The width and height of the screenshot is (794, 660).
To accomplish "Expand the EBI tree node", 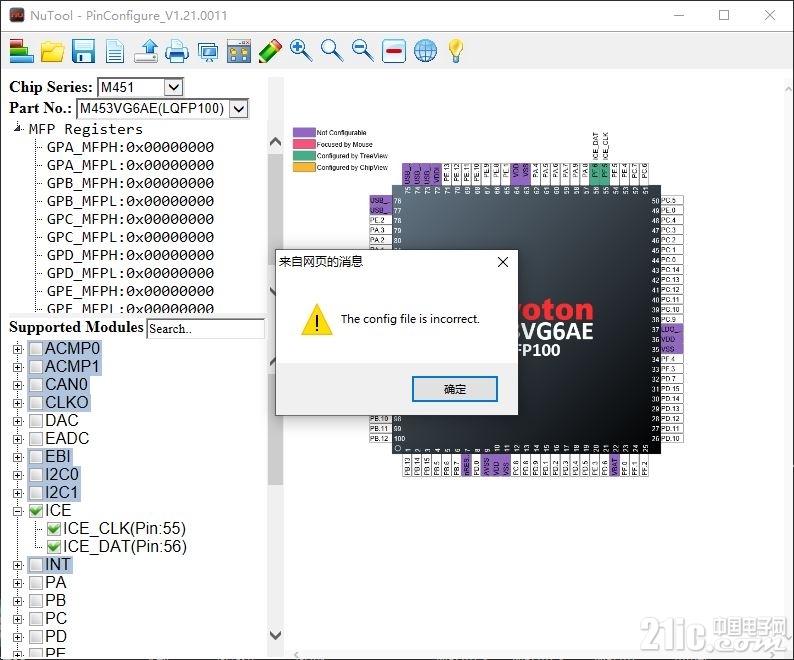I will [x=18, y=457].
